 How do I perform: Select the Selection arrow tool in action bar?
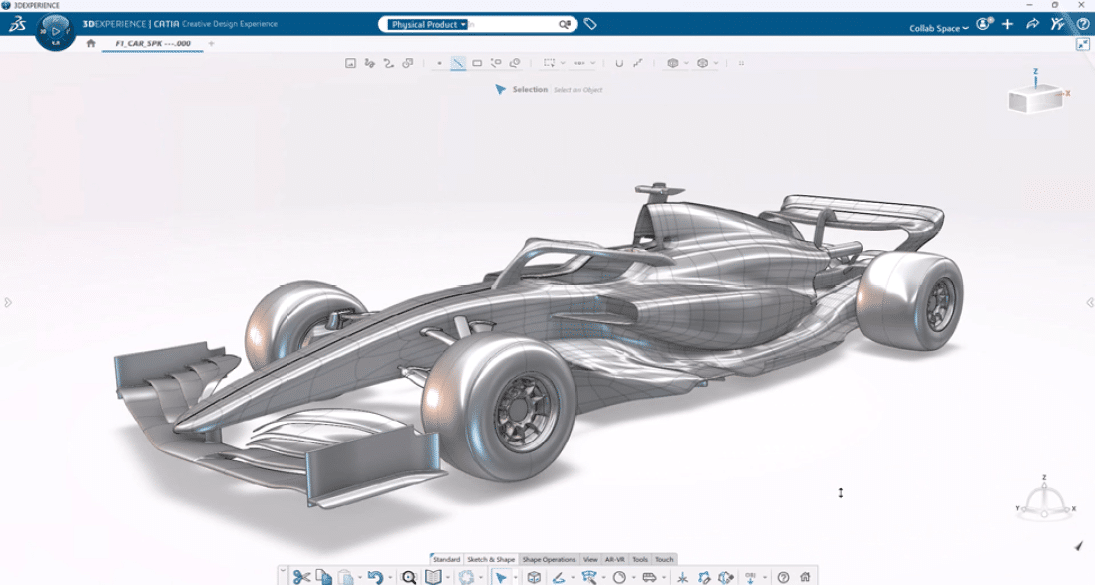coord(502,575)
